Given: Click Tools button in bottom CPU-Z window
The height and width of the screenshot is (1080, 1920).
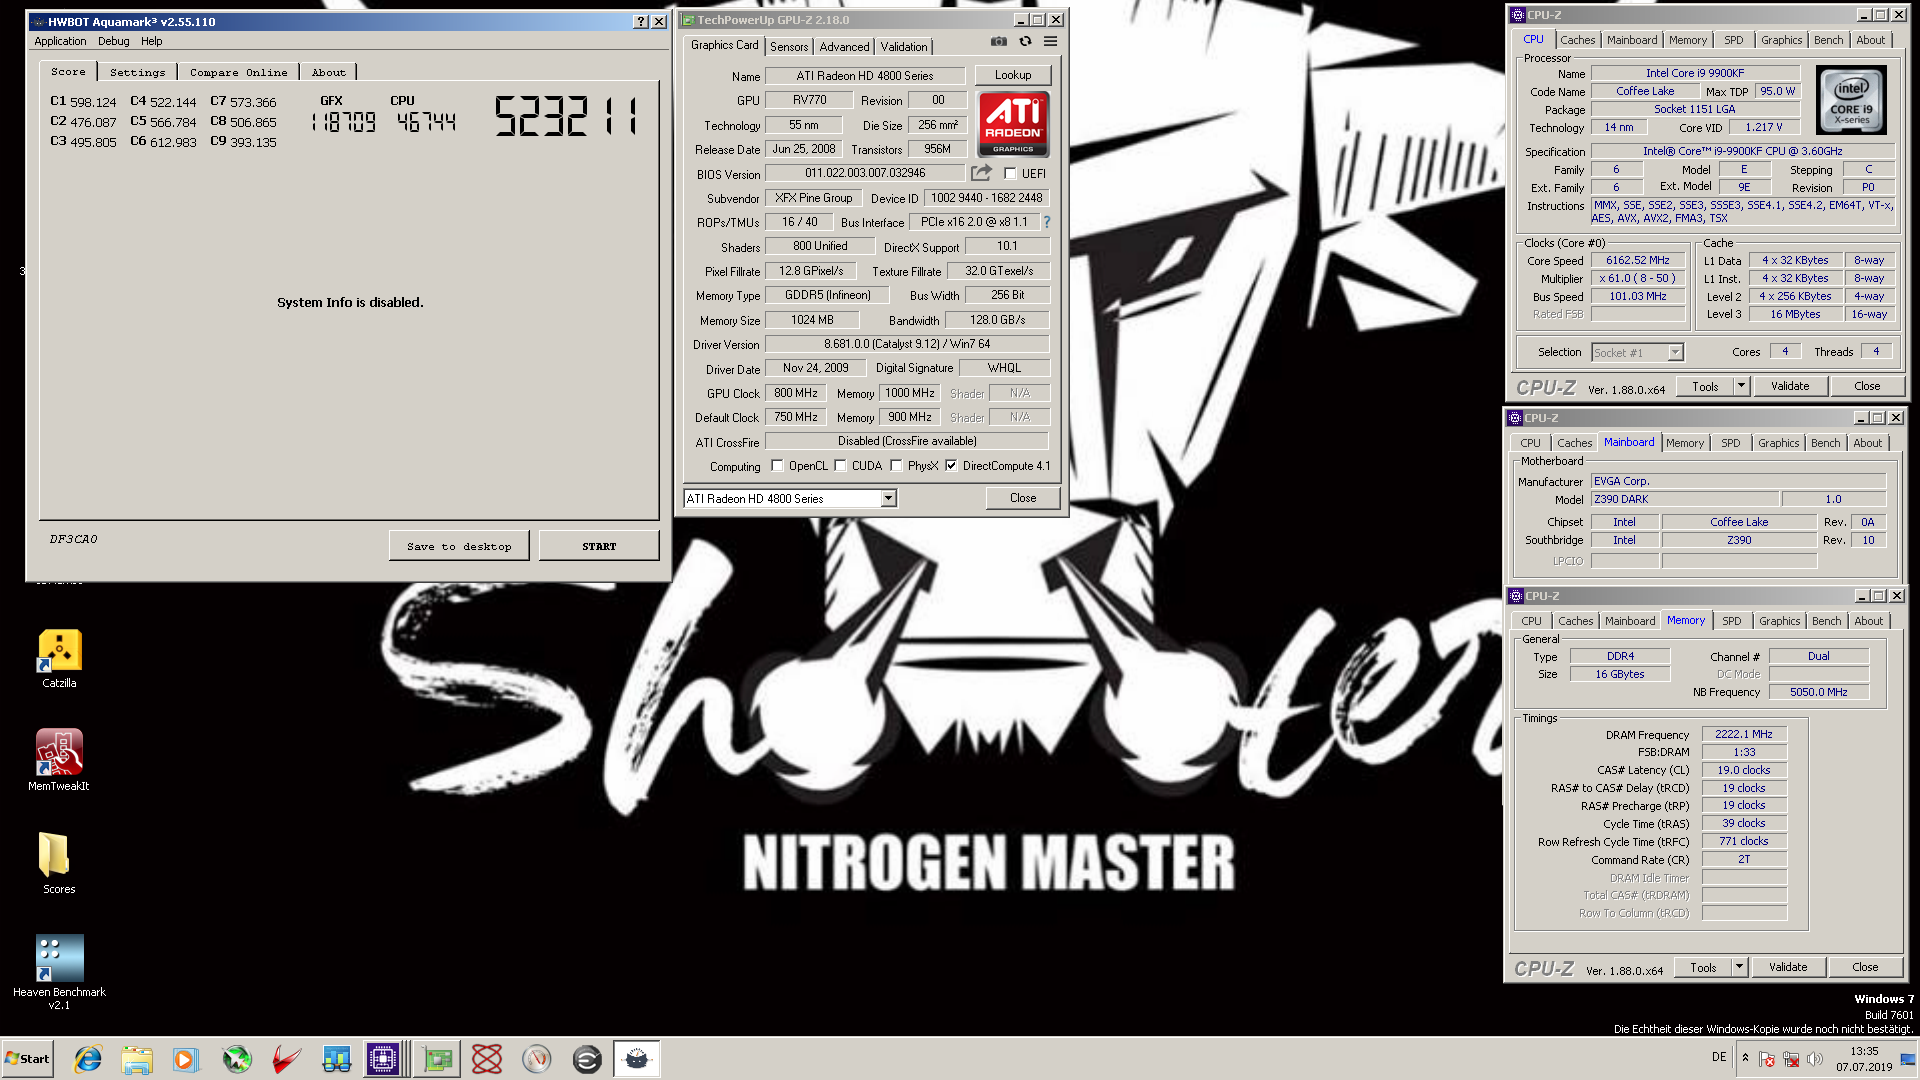Looking at the screenshot, I should 1702,967.
